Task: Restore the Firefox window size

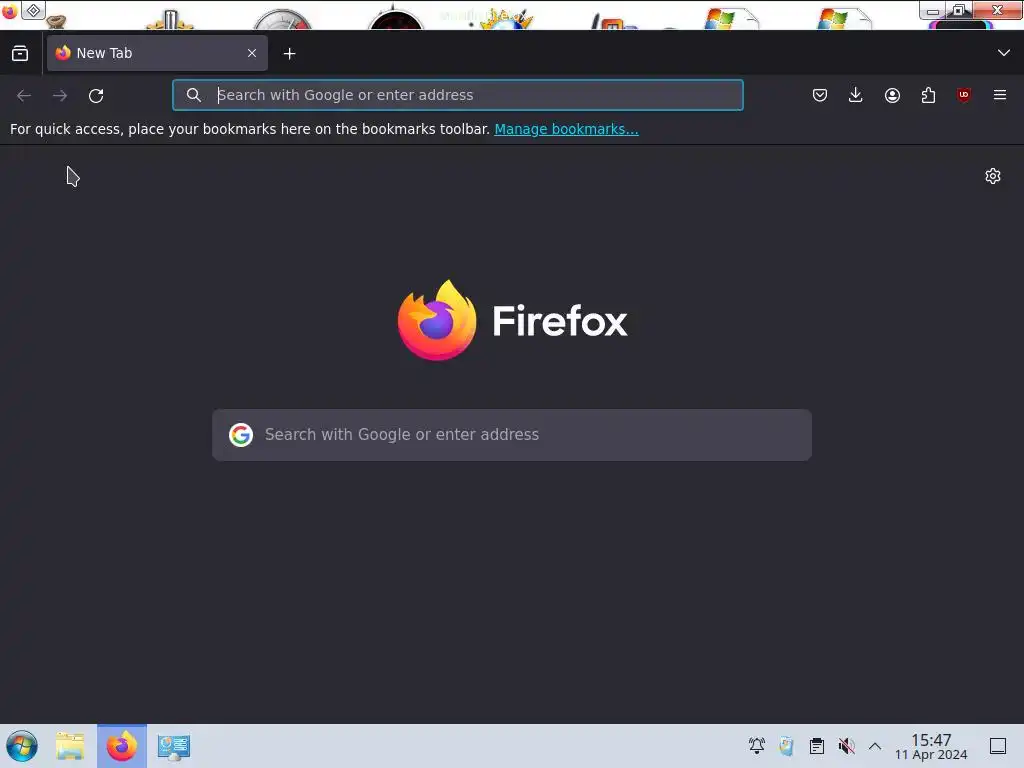Action: click(959, 10)
